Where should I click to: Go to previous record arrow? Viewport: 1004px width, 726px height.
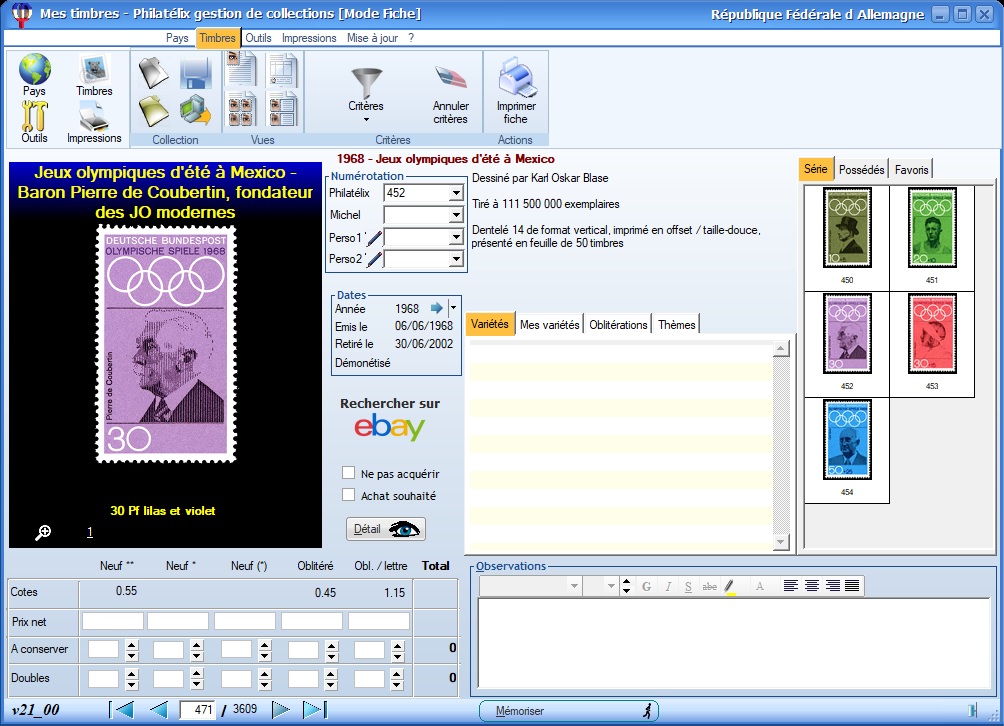(158, 709)
